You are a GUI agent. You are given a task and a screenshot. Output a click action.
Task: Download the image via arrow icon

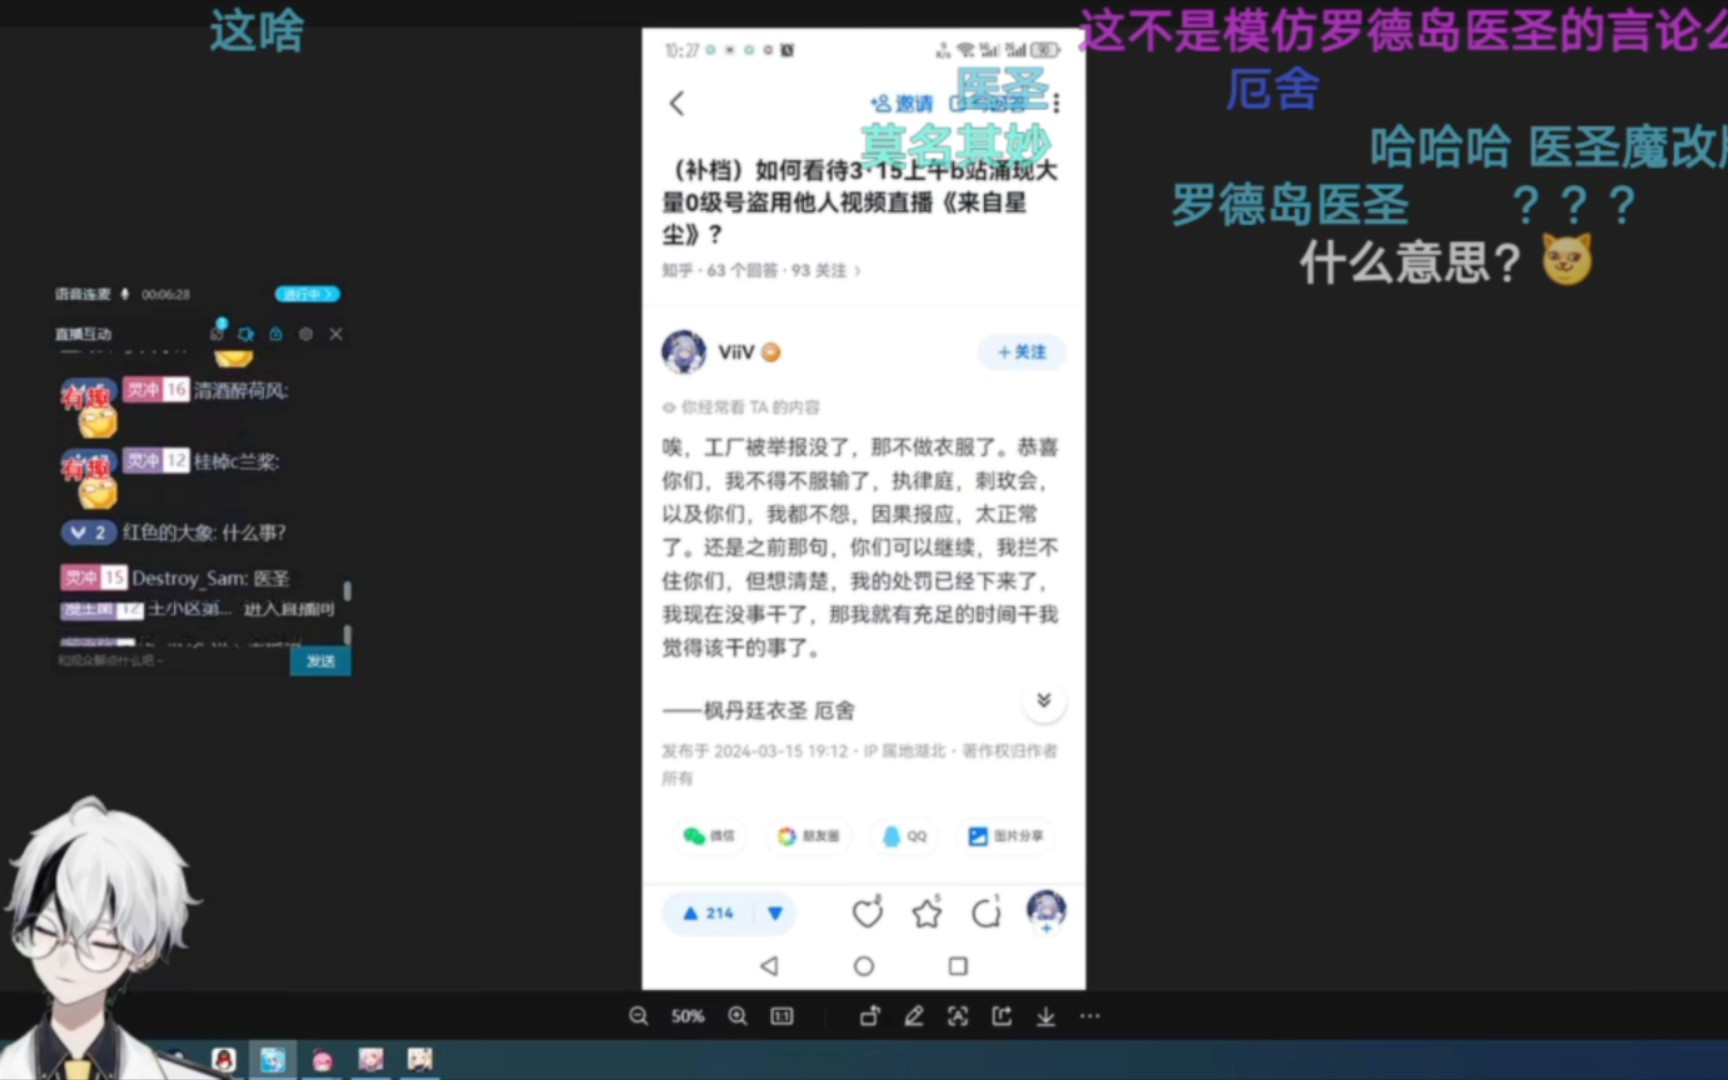click(1046, 1016)
